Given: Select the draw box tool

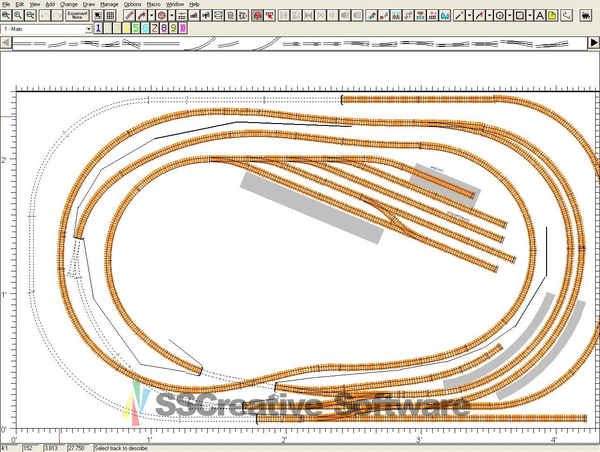Looking at the screenshot, I should pyautogui.click(x=520, y=16).
